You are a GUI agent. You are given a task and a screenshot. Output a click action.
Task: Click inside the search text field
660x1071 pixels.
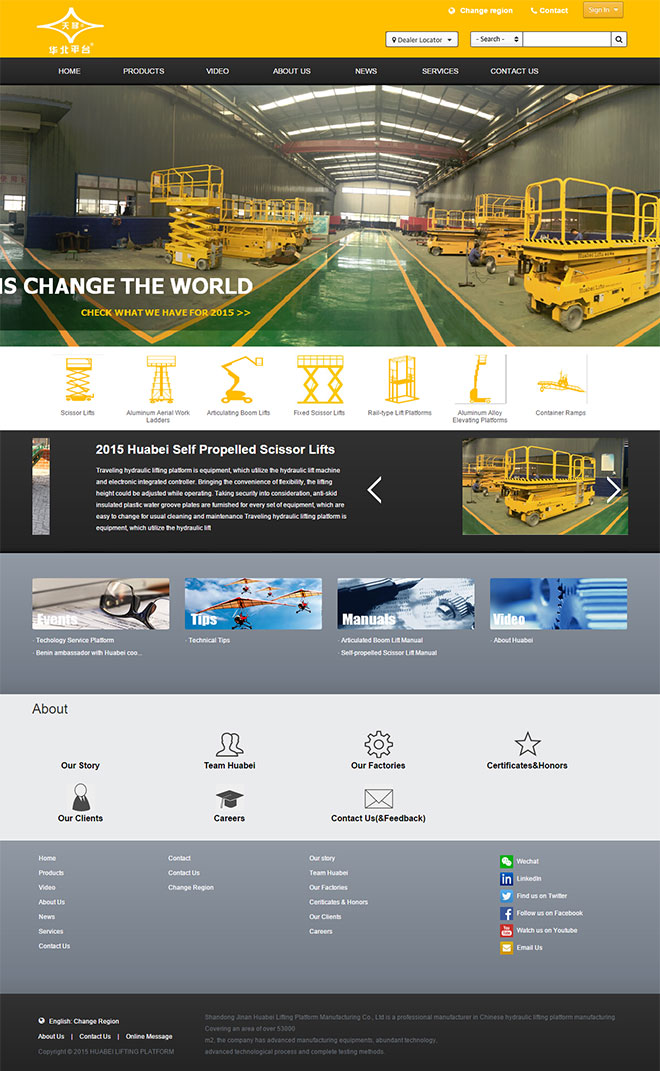click(x=566, y=39)
